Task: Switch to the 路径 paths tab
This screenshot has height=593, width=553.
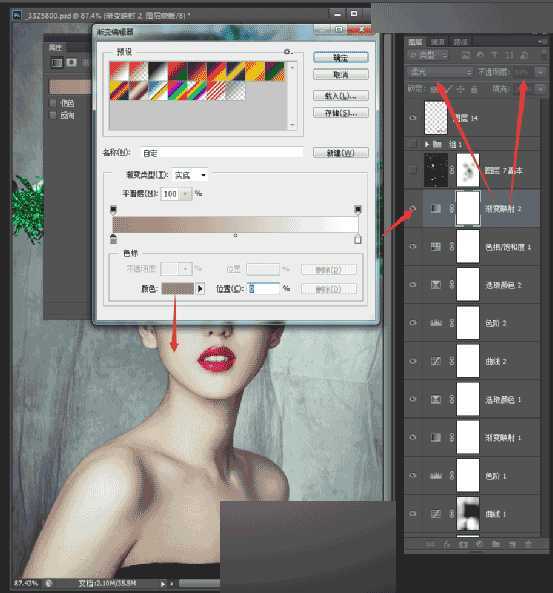Action: coord(460,42)
